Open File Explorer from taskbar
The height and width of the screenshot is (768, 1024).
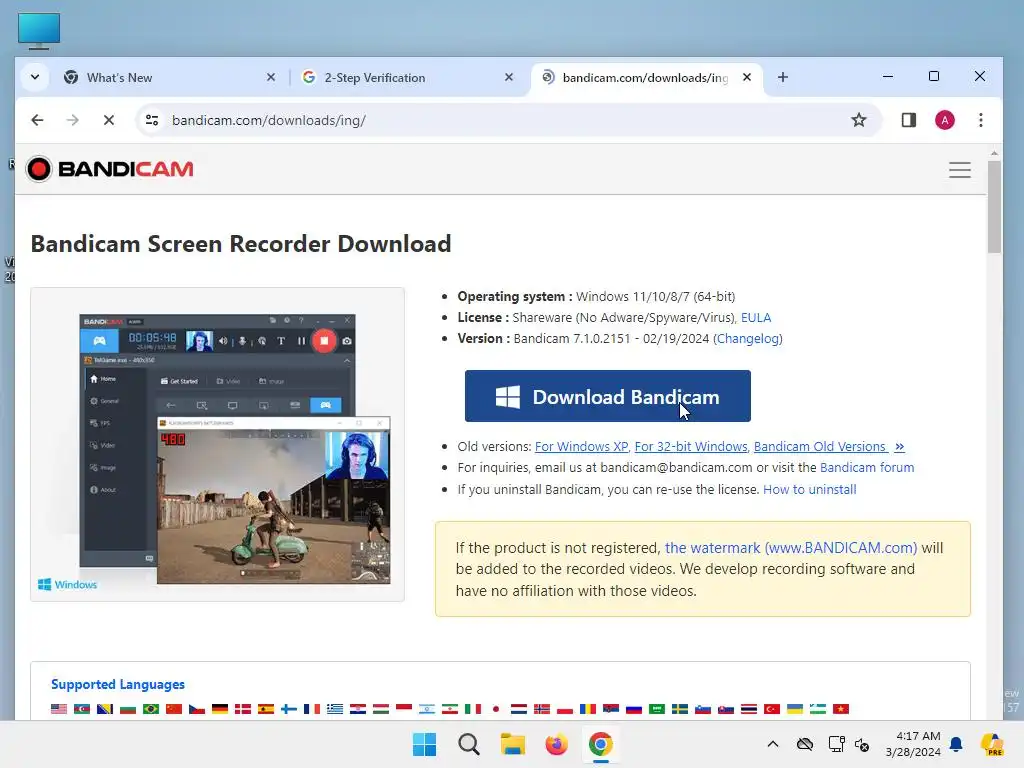point(513,744)
